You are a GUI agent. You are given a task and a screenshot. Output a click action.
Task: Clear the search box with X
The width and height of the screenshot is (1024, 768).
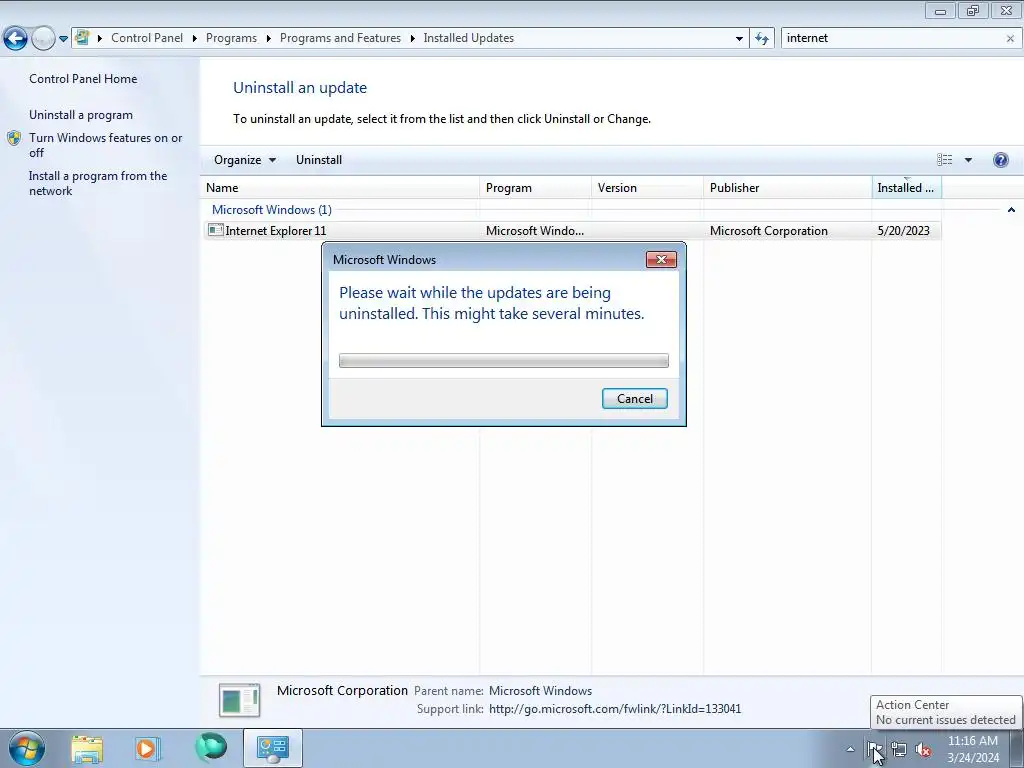point(1010,39)
